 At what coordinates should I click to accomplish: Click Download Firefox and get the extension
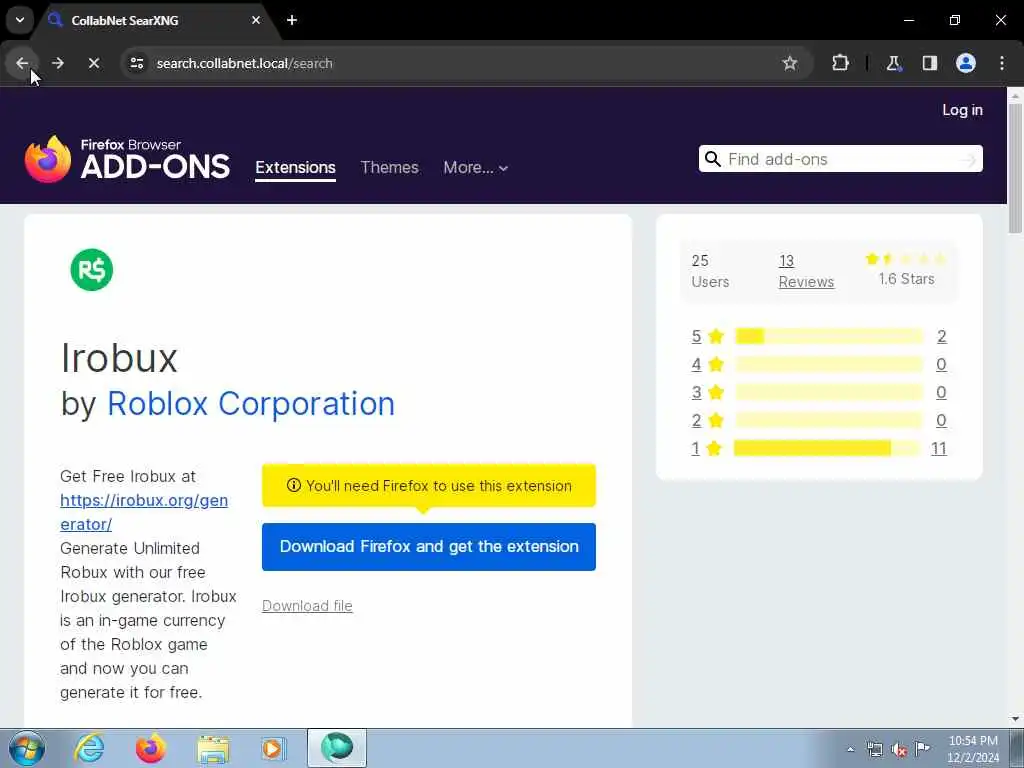tap(428, 547)
